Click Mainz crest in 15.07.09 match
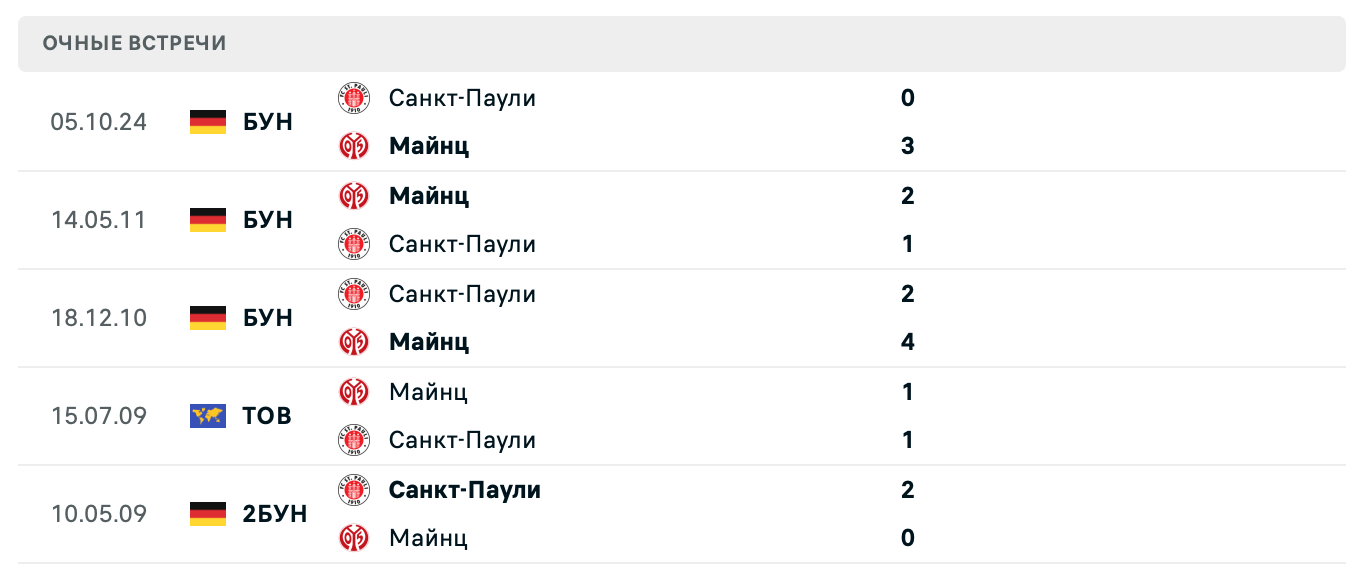This screenshot has height=586, width=1364. [x=353, y=392]
